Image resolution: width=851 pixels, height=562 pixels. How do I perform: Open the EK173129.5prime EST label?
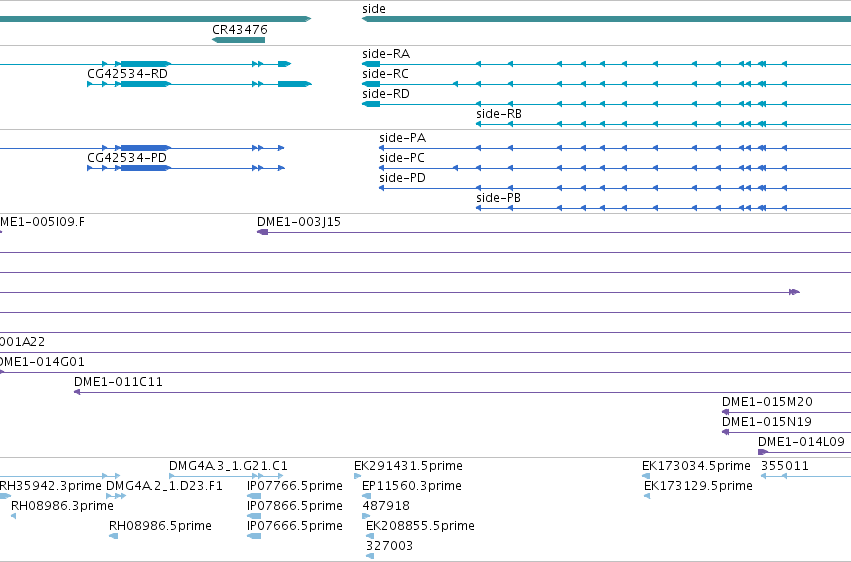(698, 486)
